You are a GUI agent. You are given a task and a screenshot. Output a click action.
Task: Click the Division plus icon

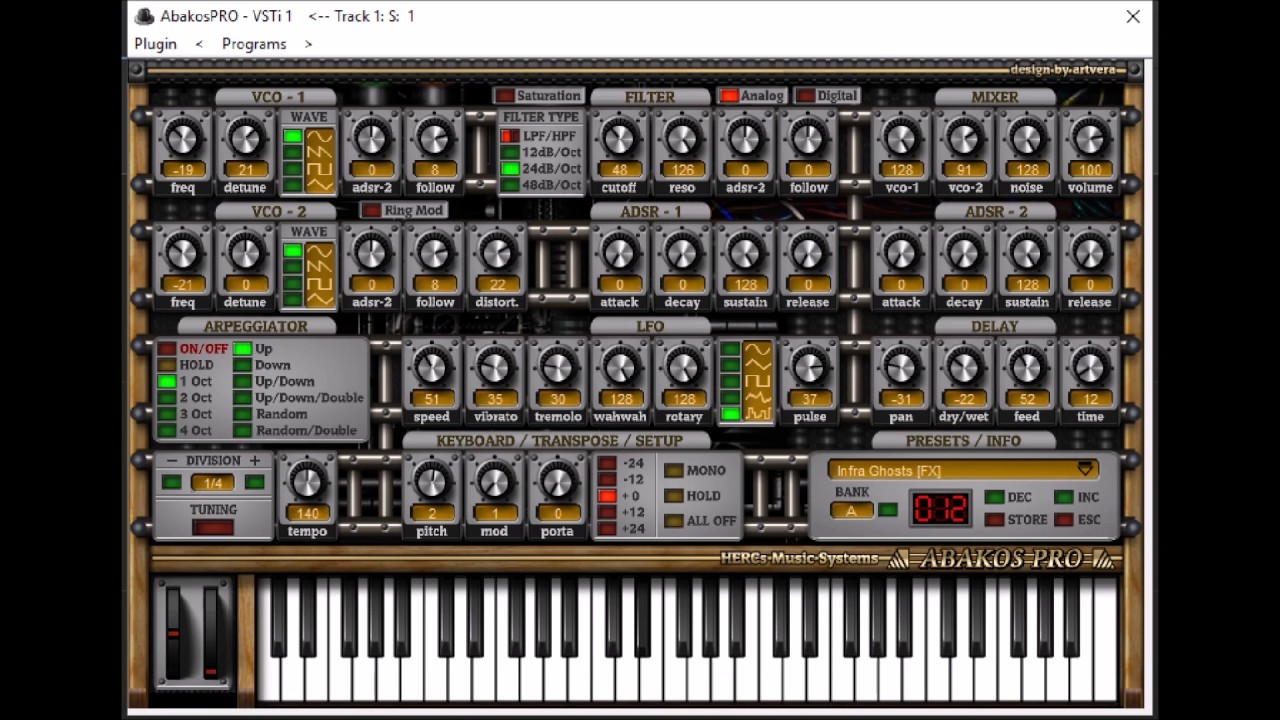(254, 461)
